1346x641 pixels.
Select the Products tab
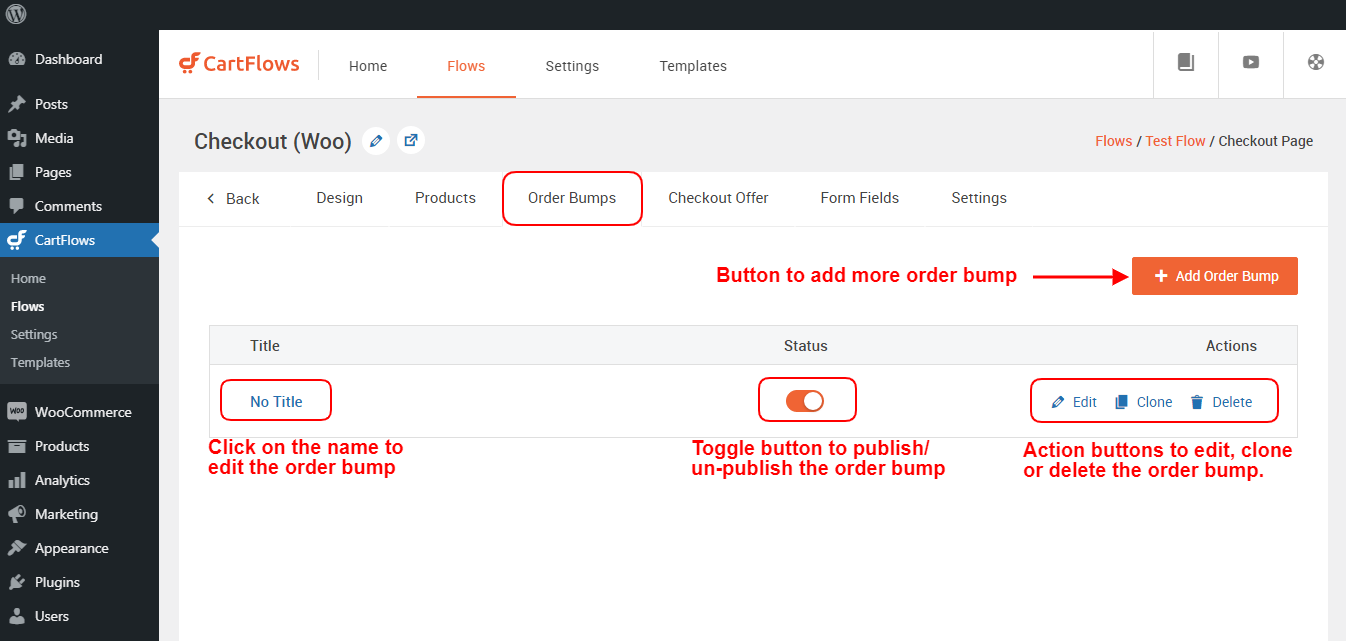(445, 198)
